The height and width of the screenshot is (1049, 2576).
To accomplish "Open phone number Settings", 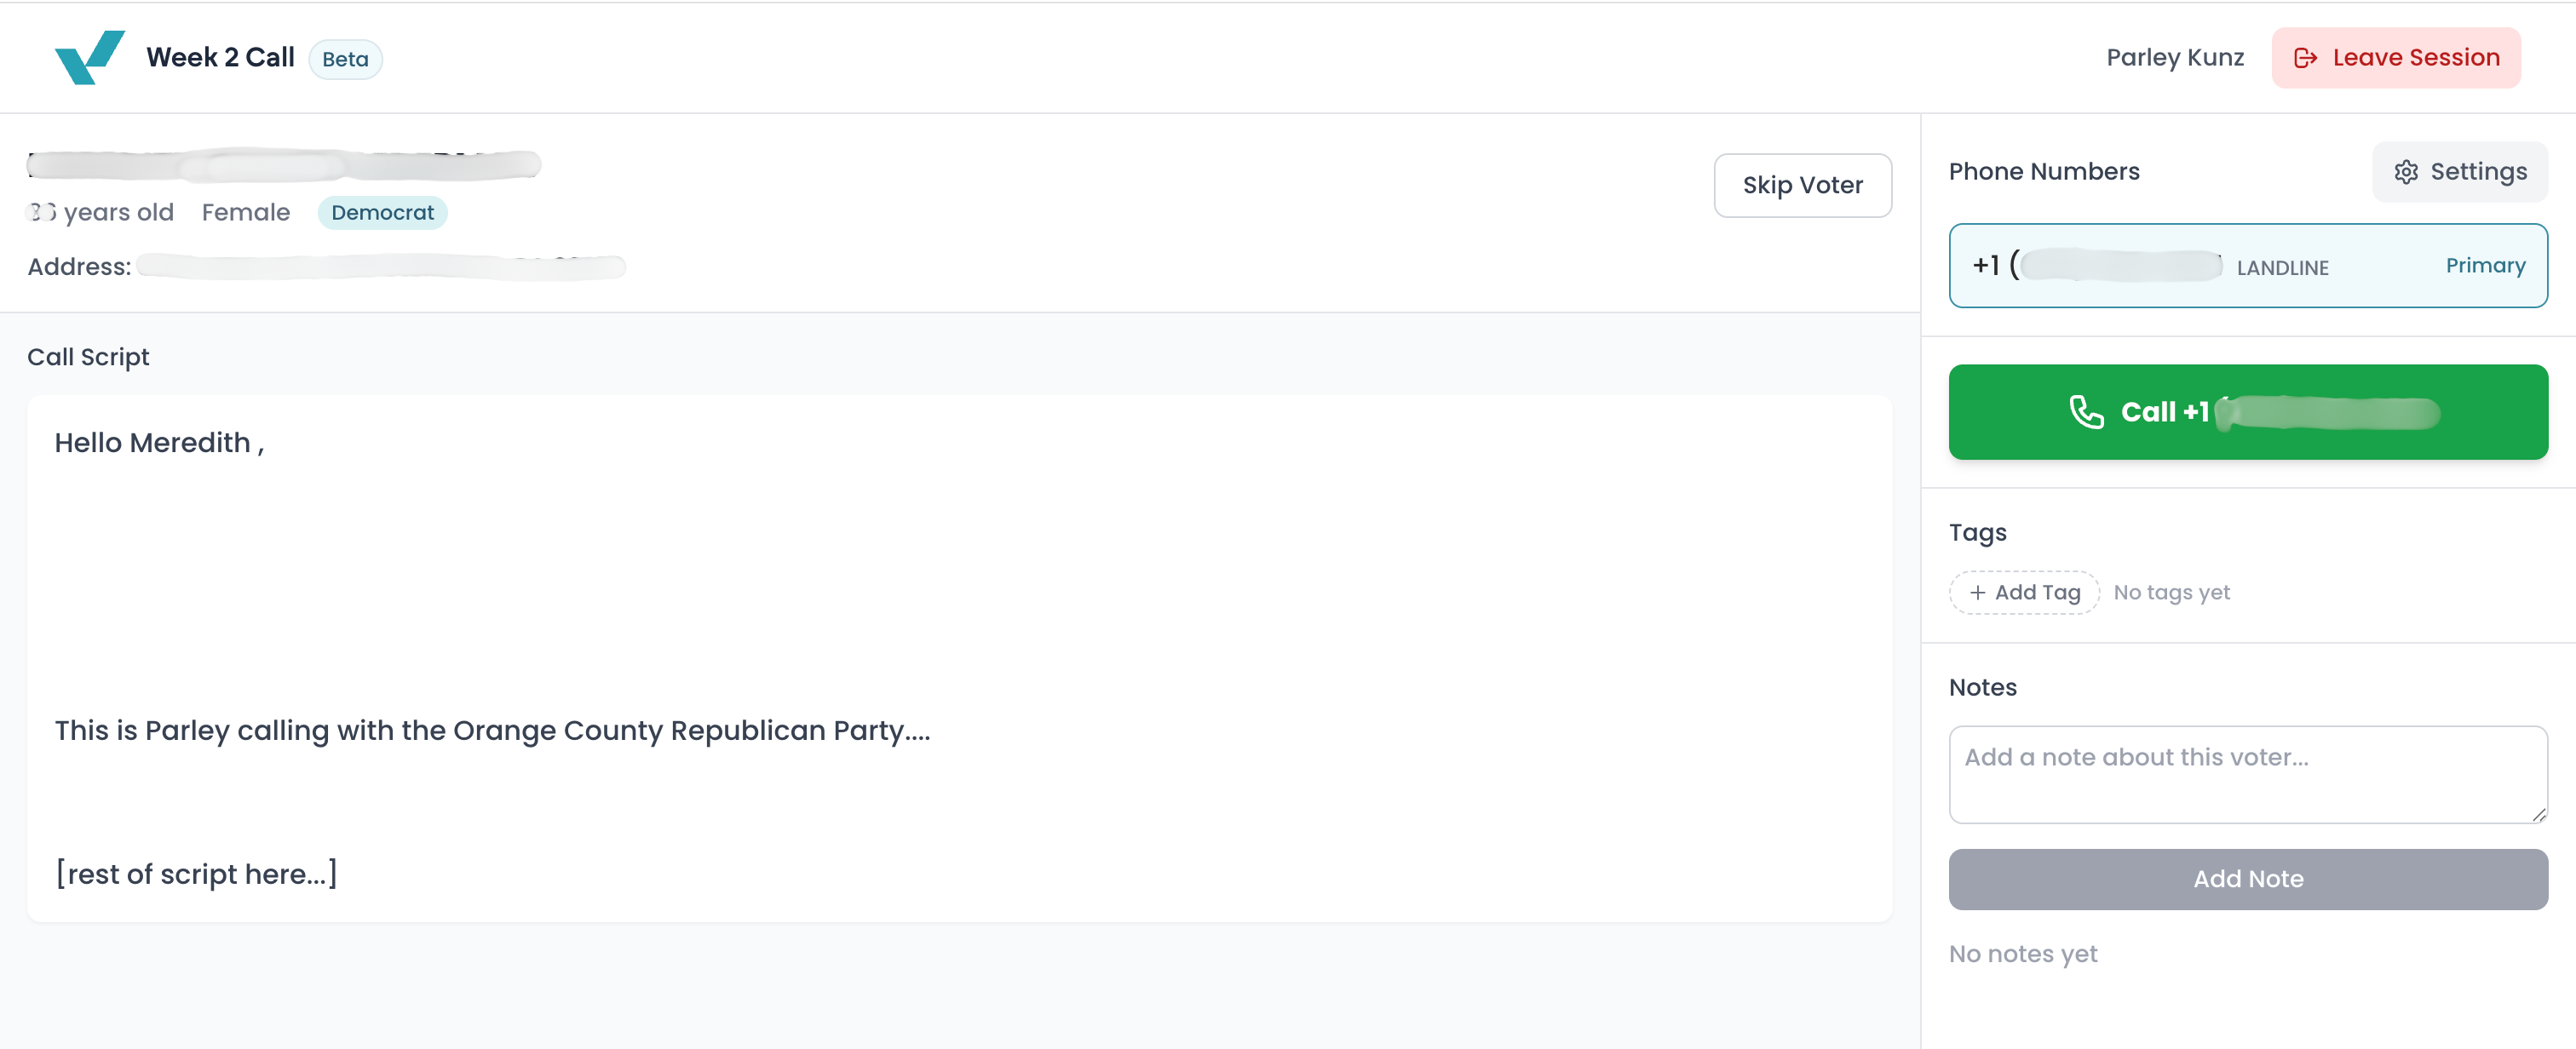I will (2460, 172).
